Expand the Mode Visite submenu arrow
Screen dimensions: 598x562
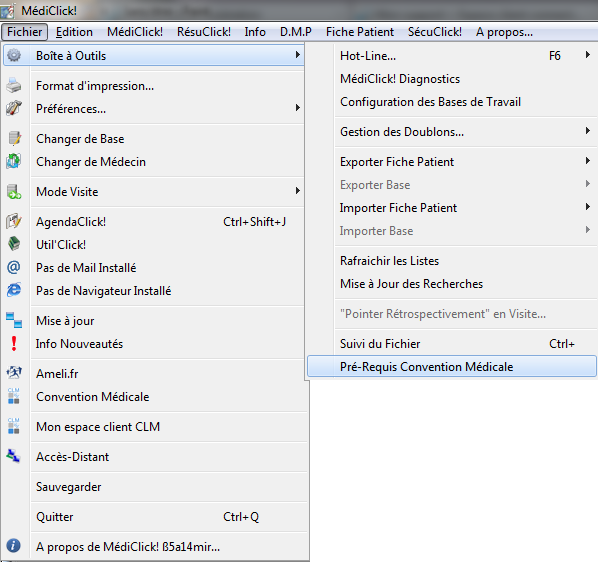[298, 191]
